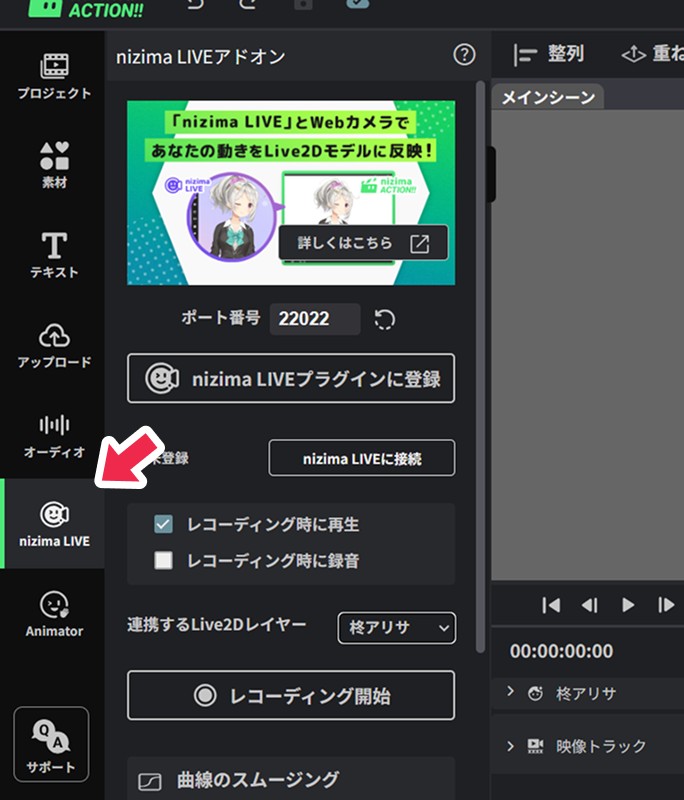
Task: Expand the 柊アリサ timeline track
Action: (510, 692)
